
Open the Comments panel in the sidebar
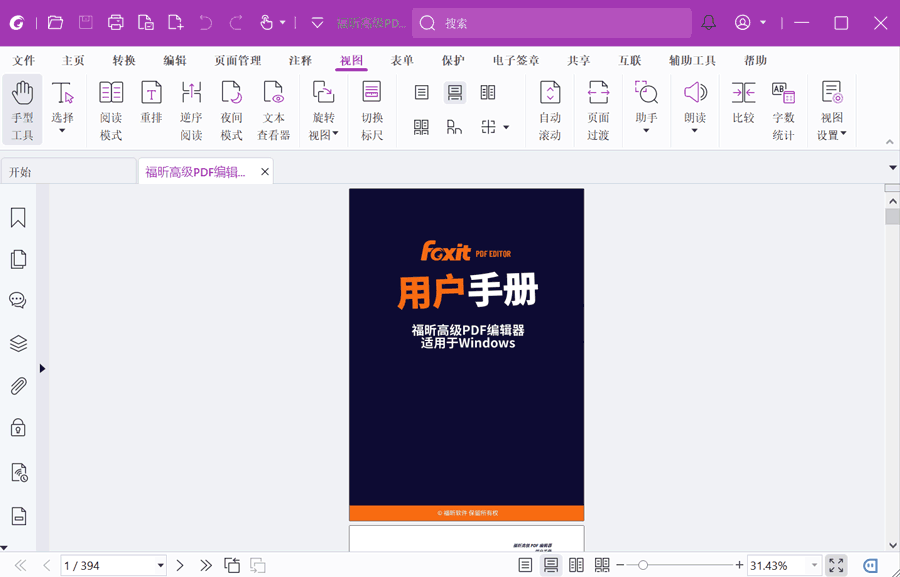18,300
